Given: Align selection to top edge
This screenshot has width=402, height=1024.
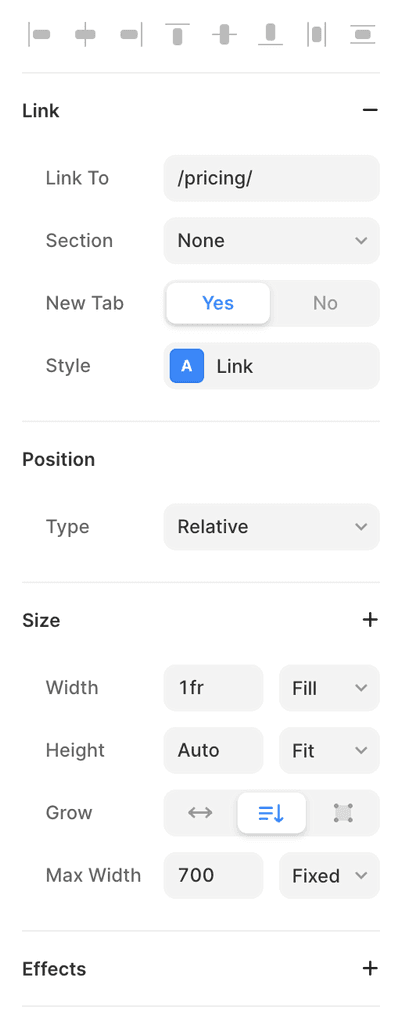Looking at the screenshot, I should 178,35.
